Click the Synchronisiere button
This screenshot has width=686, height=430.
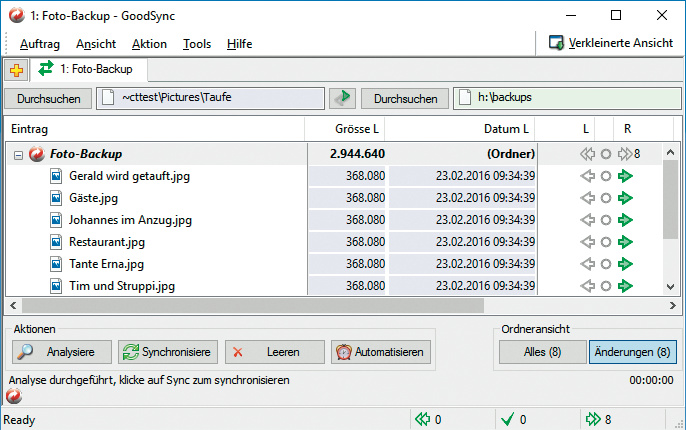(x=168, y=352)
